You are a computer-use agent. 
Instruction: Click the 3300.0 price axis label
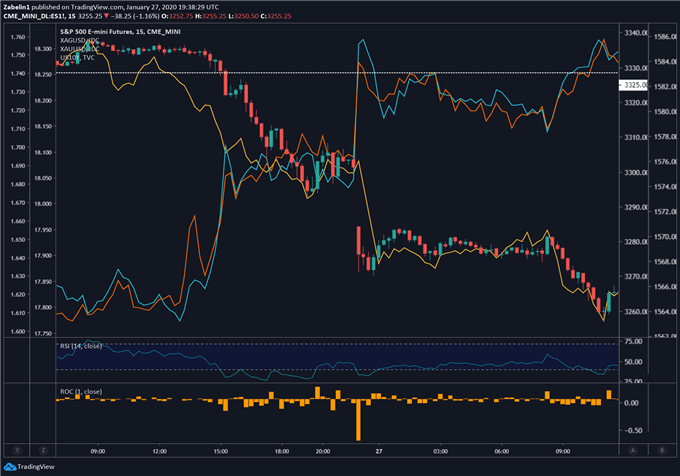click(x=636, y=173)
